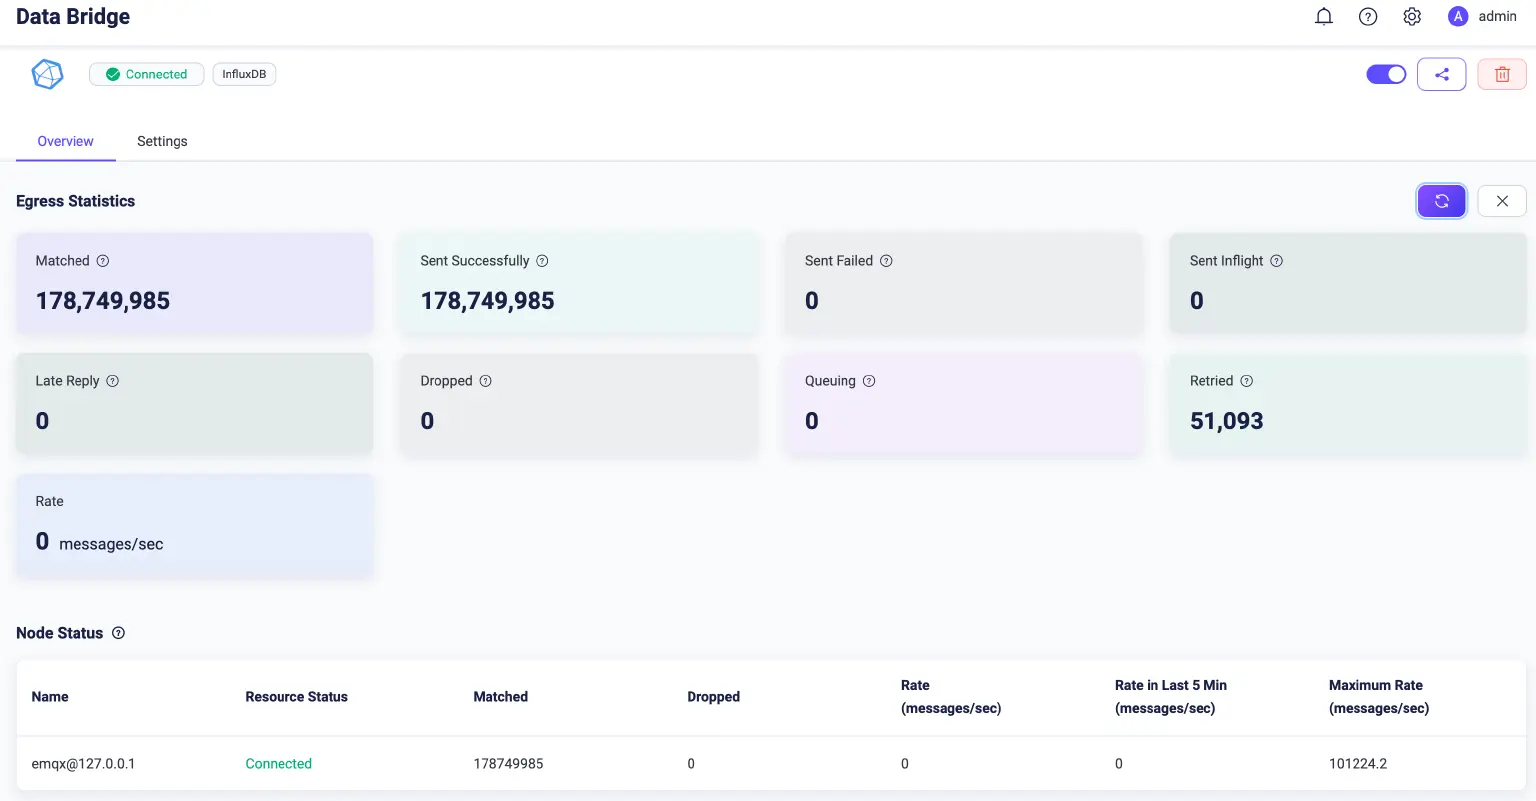Image resolution: width=1536 pixels, height=801 pixels.
Task: Open the settings gear icon
Action: [x=1412, y=17]
